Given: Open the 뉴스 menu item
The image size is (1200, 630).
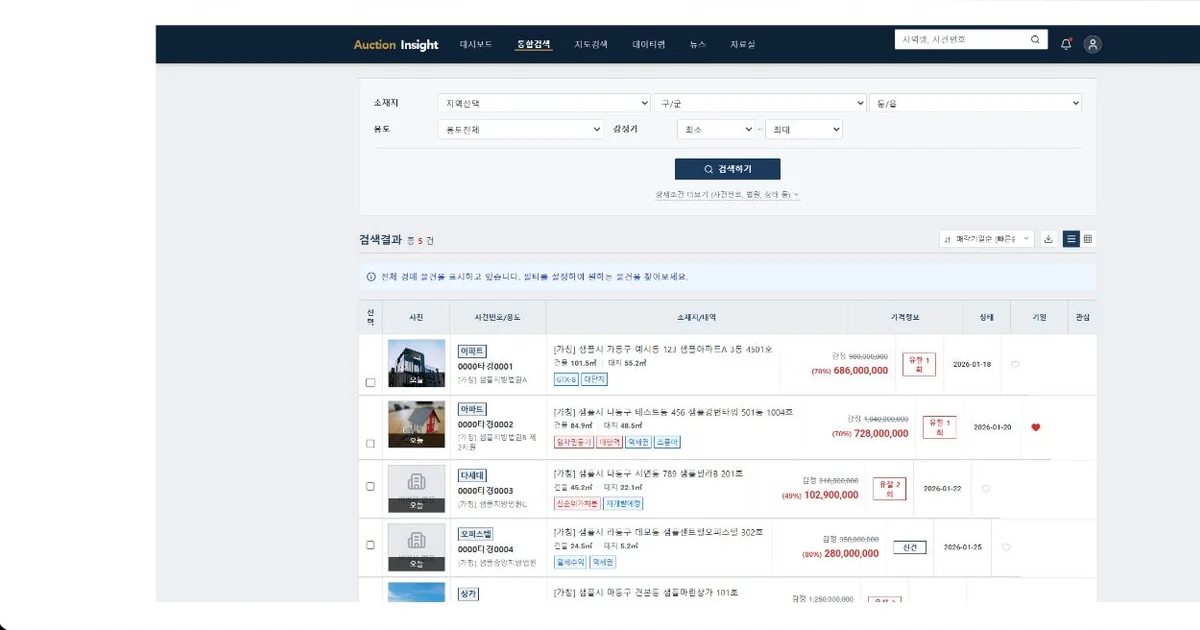Looking at the screenshot, I should [698, 45].
